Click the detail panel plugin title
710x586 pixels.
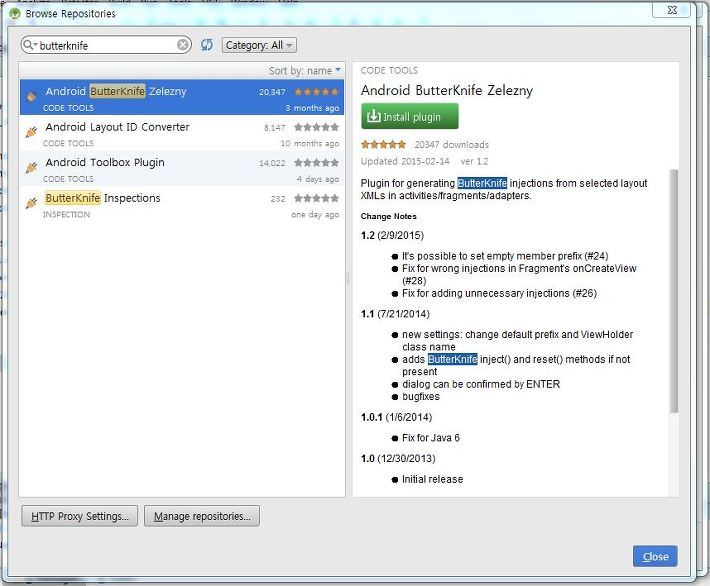446,90
